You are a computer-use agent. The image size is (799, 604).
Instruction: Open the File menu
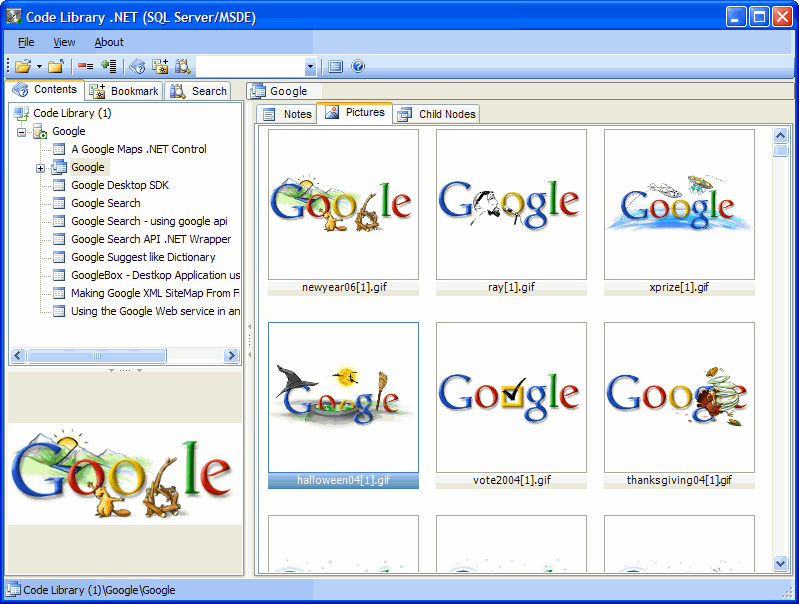[26, 42]
